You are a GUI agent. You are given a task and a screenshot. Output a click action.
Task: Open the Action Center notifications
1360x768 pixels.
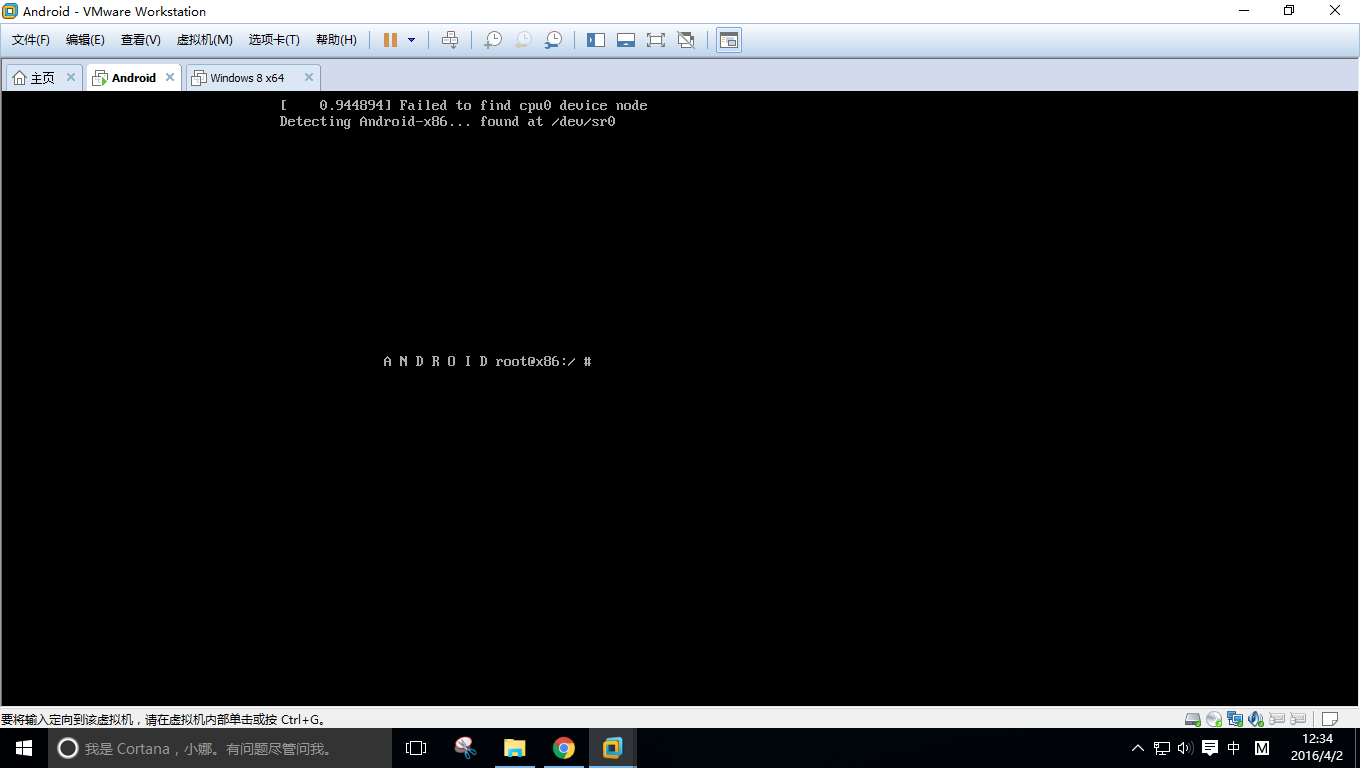point(1210,748)
